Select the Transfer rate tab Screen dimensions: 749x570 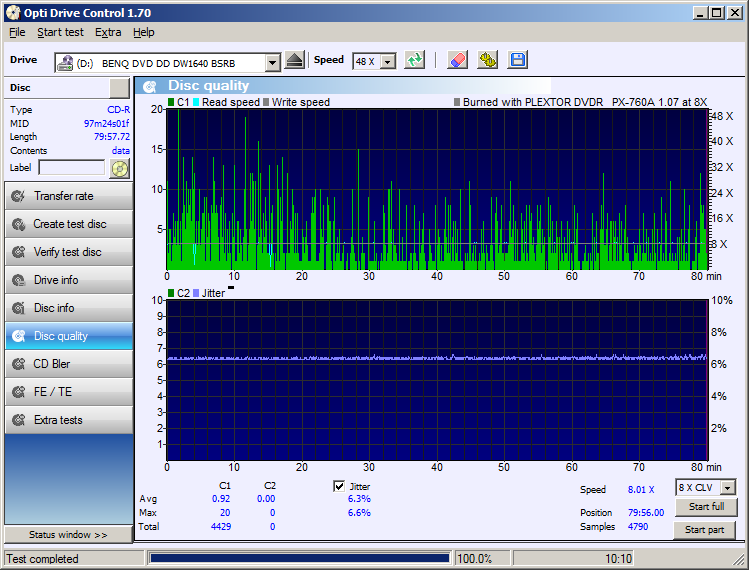pyautogui.click(x=69, y=196)
